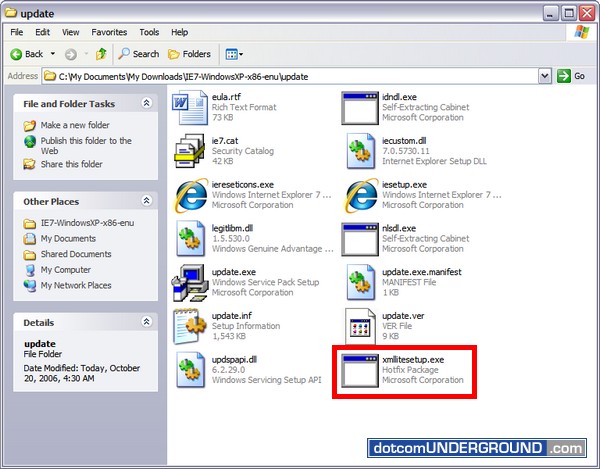
Task: Open the View menu
Action: click(x=71, y=32)
